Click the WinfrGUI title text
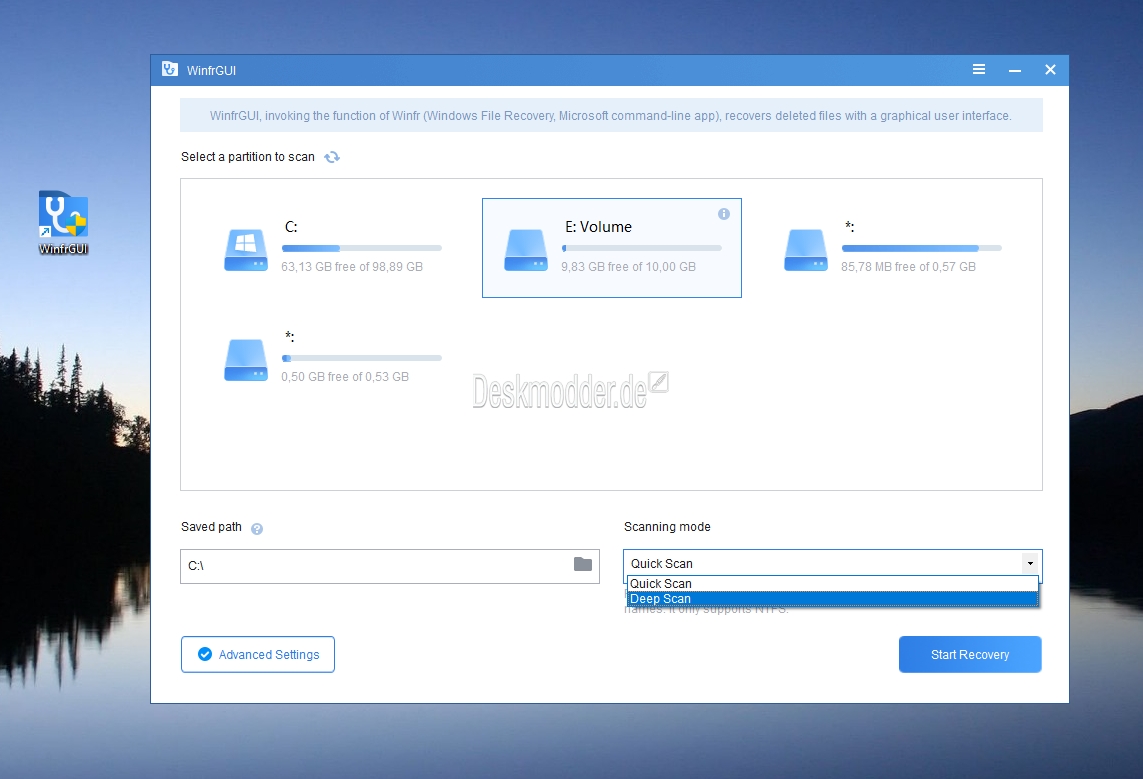This screenshot has height=779, width=1143. (211, 71)
